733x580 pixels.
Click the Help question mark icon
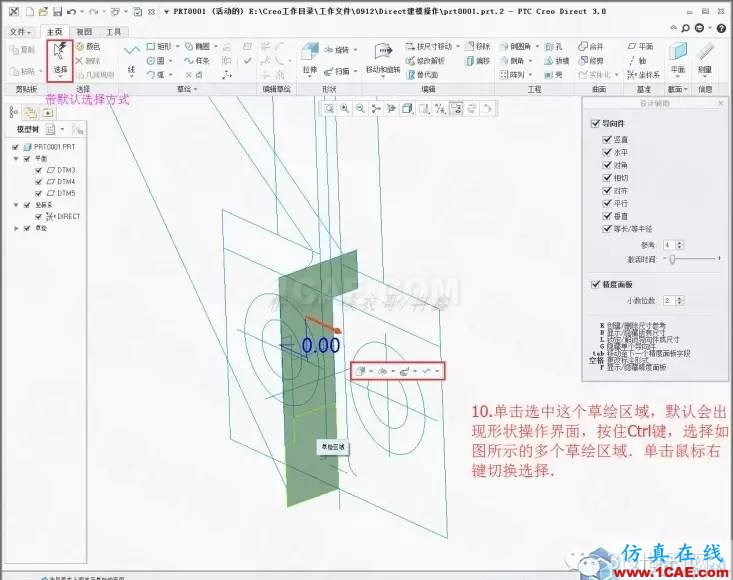click(x=722, y=29)
